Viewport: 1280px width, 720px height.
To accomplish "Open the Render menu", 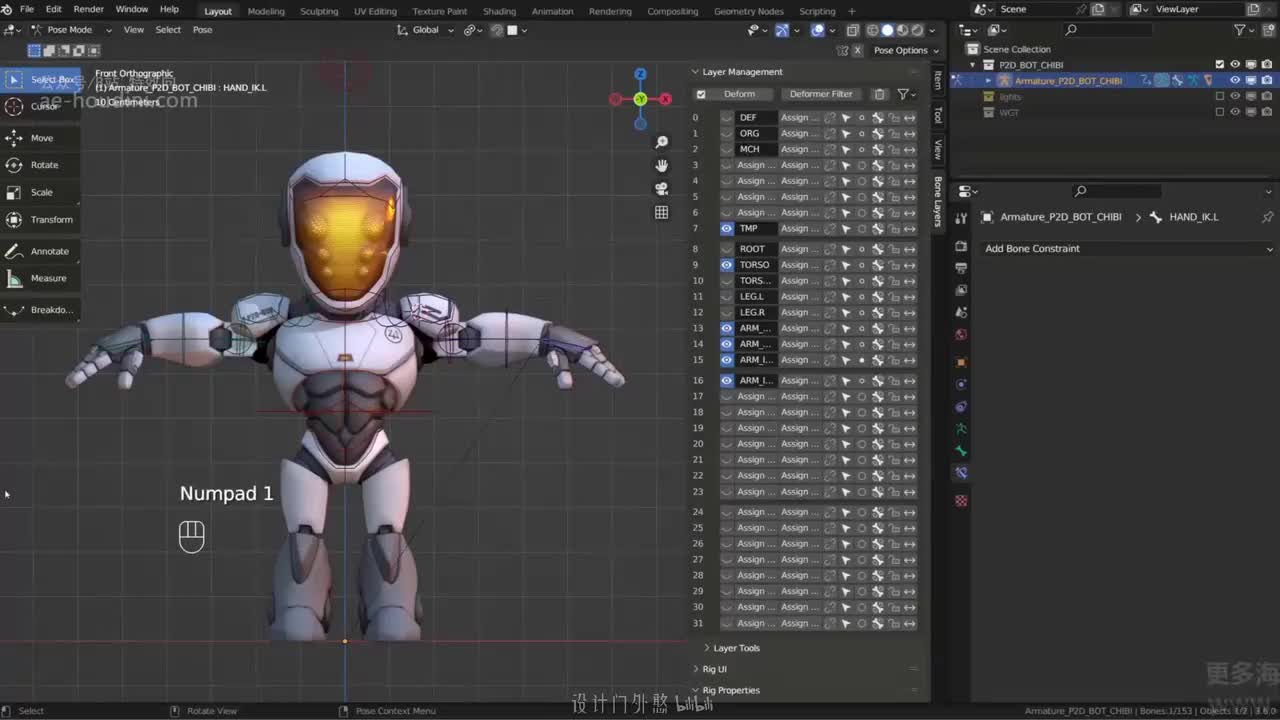I will (88, 10).
